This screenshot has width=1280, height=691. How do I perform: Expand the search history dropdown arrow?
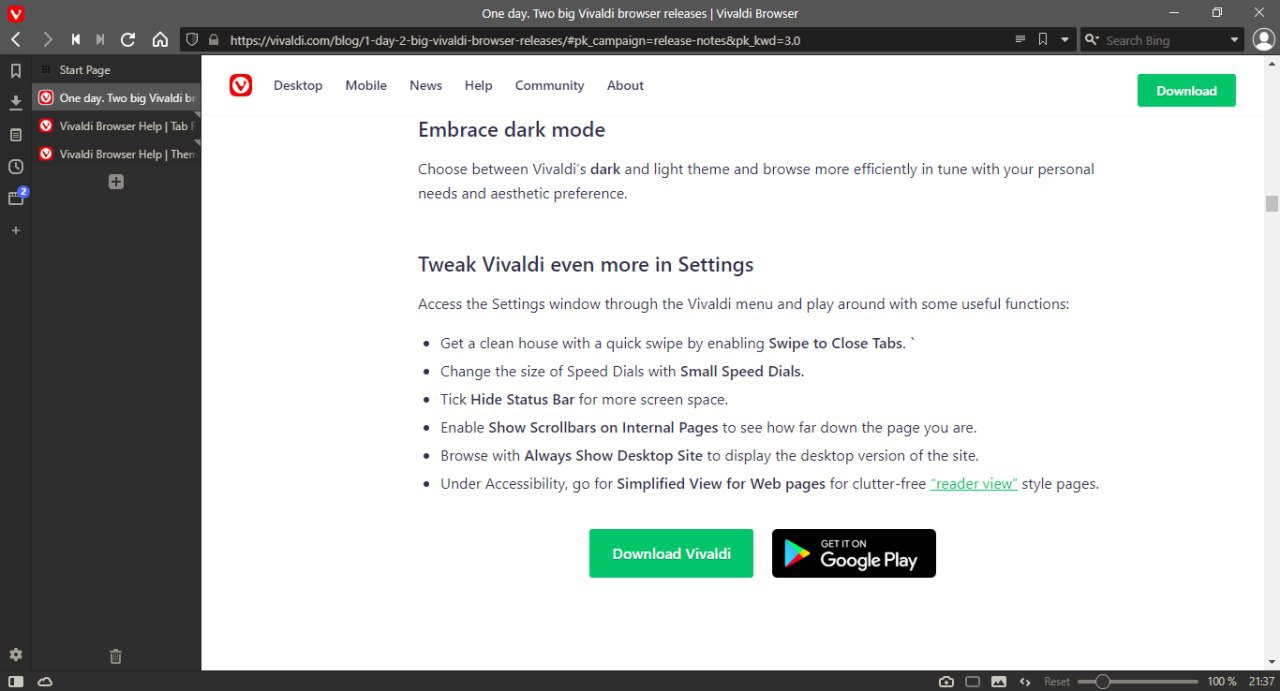tap(1234, 40)
